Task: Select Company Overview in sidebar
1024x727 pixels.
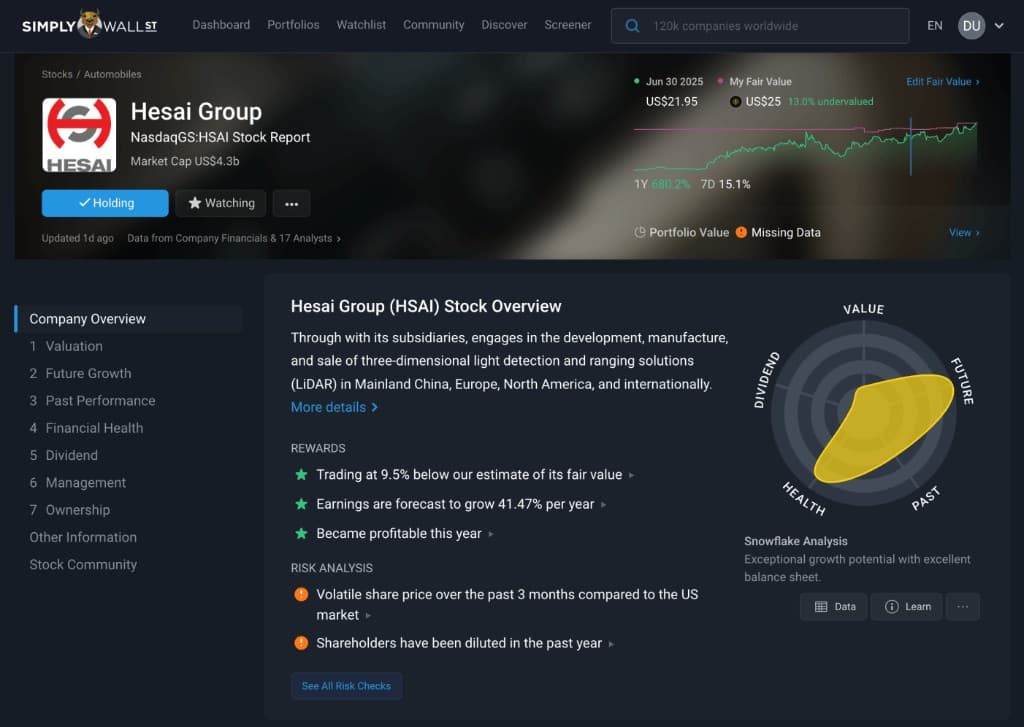Action: tap(129, 319)
